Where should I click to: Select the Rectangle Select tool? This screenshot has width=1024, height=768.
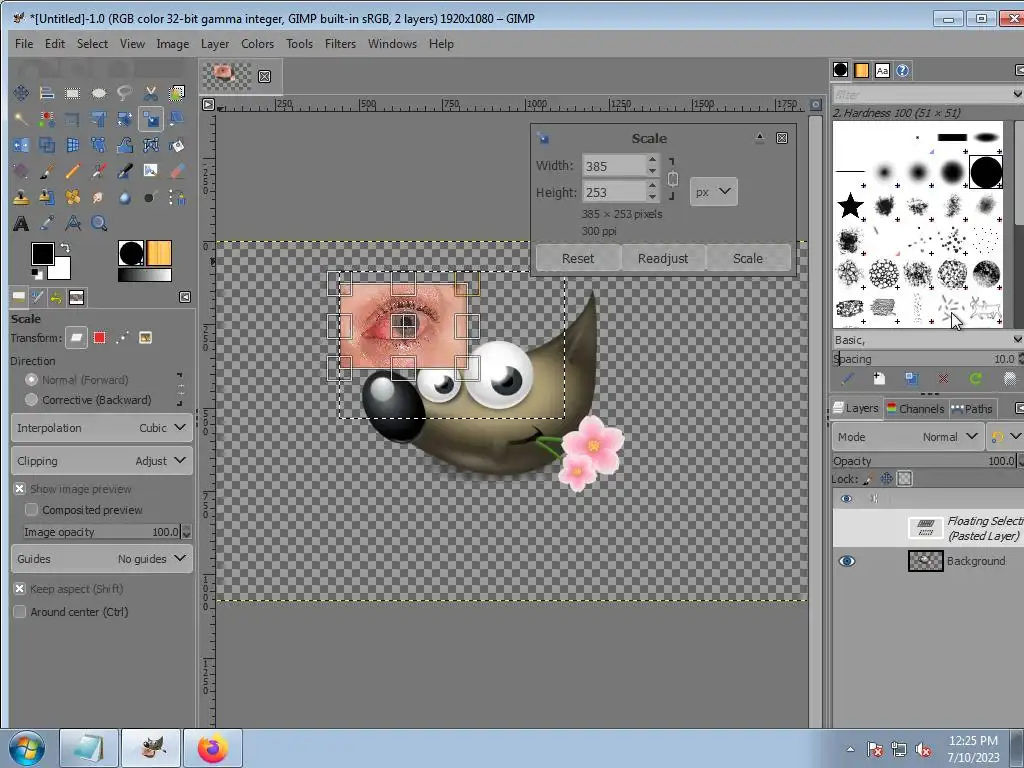pyautogui.click(x=72, y=93)
